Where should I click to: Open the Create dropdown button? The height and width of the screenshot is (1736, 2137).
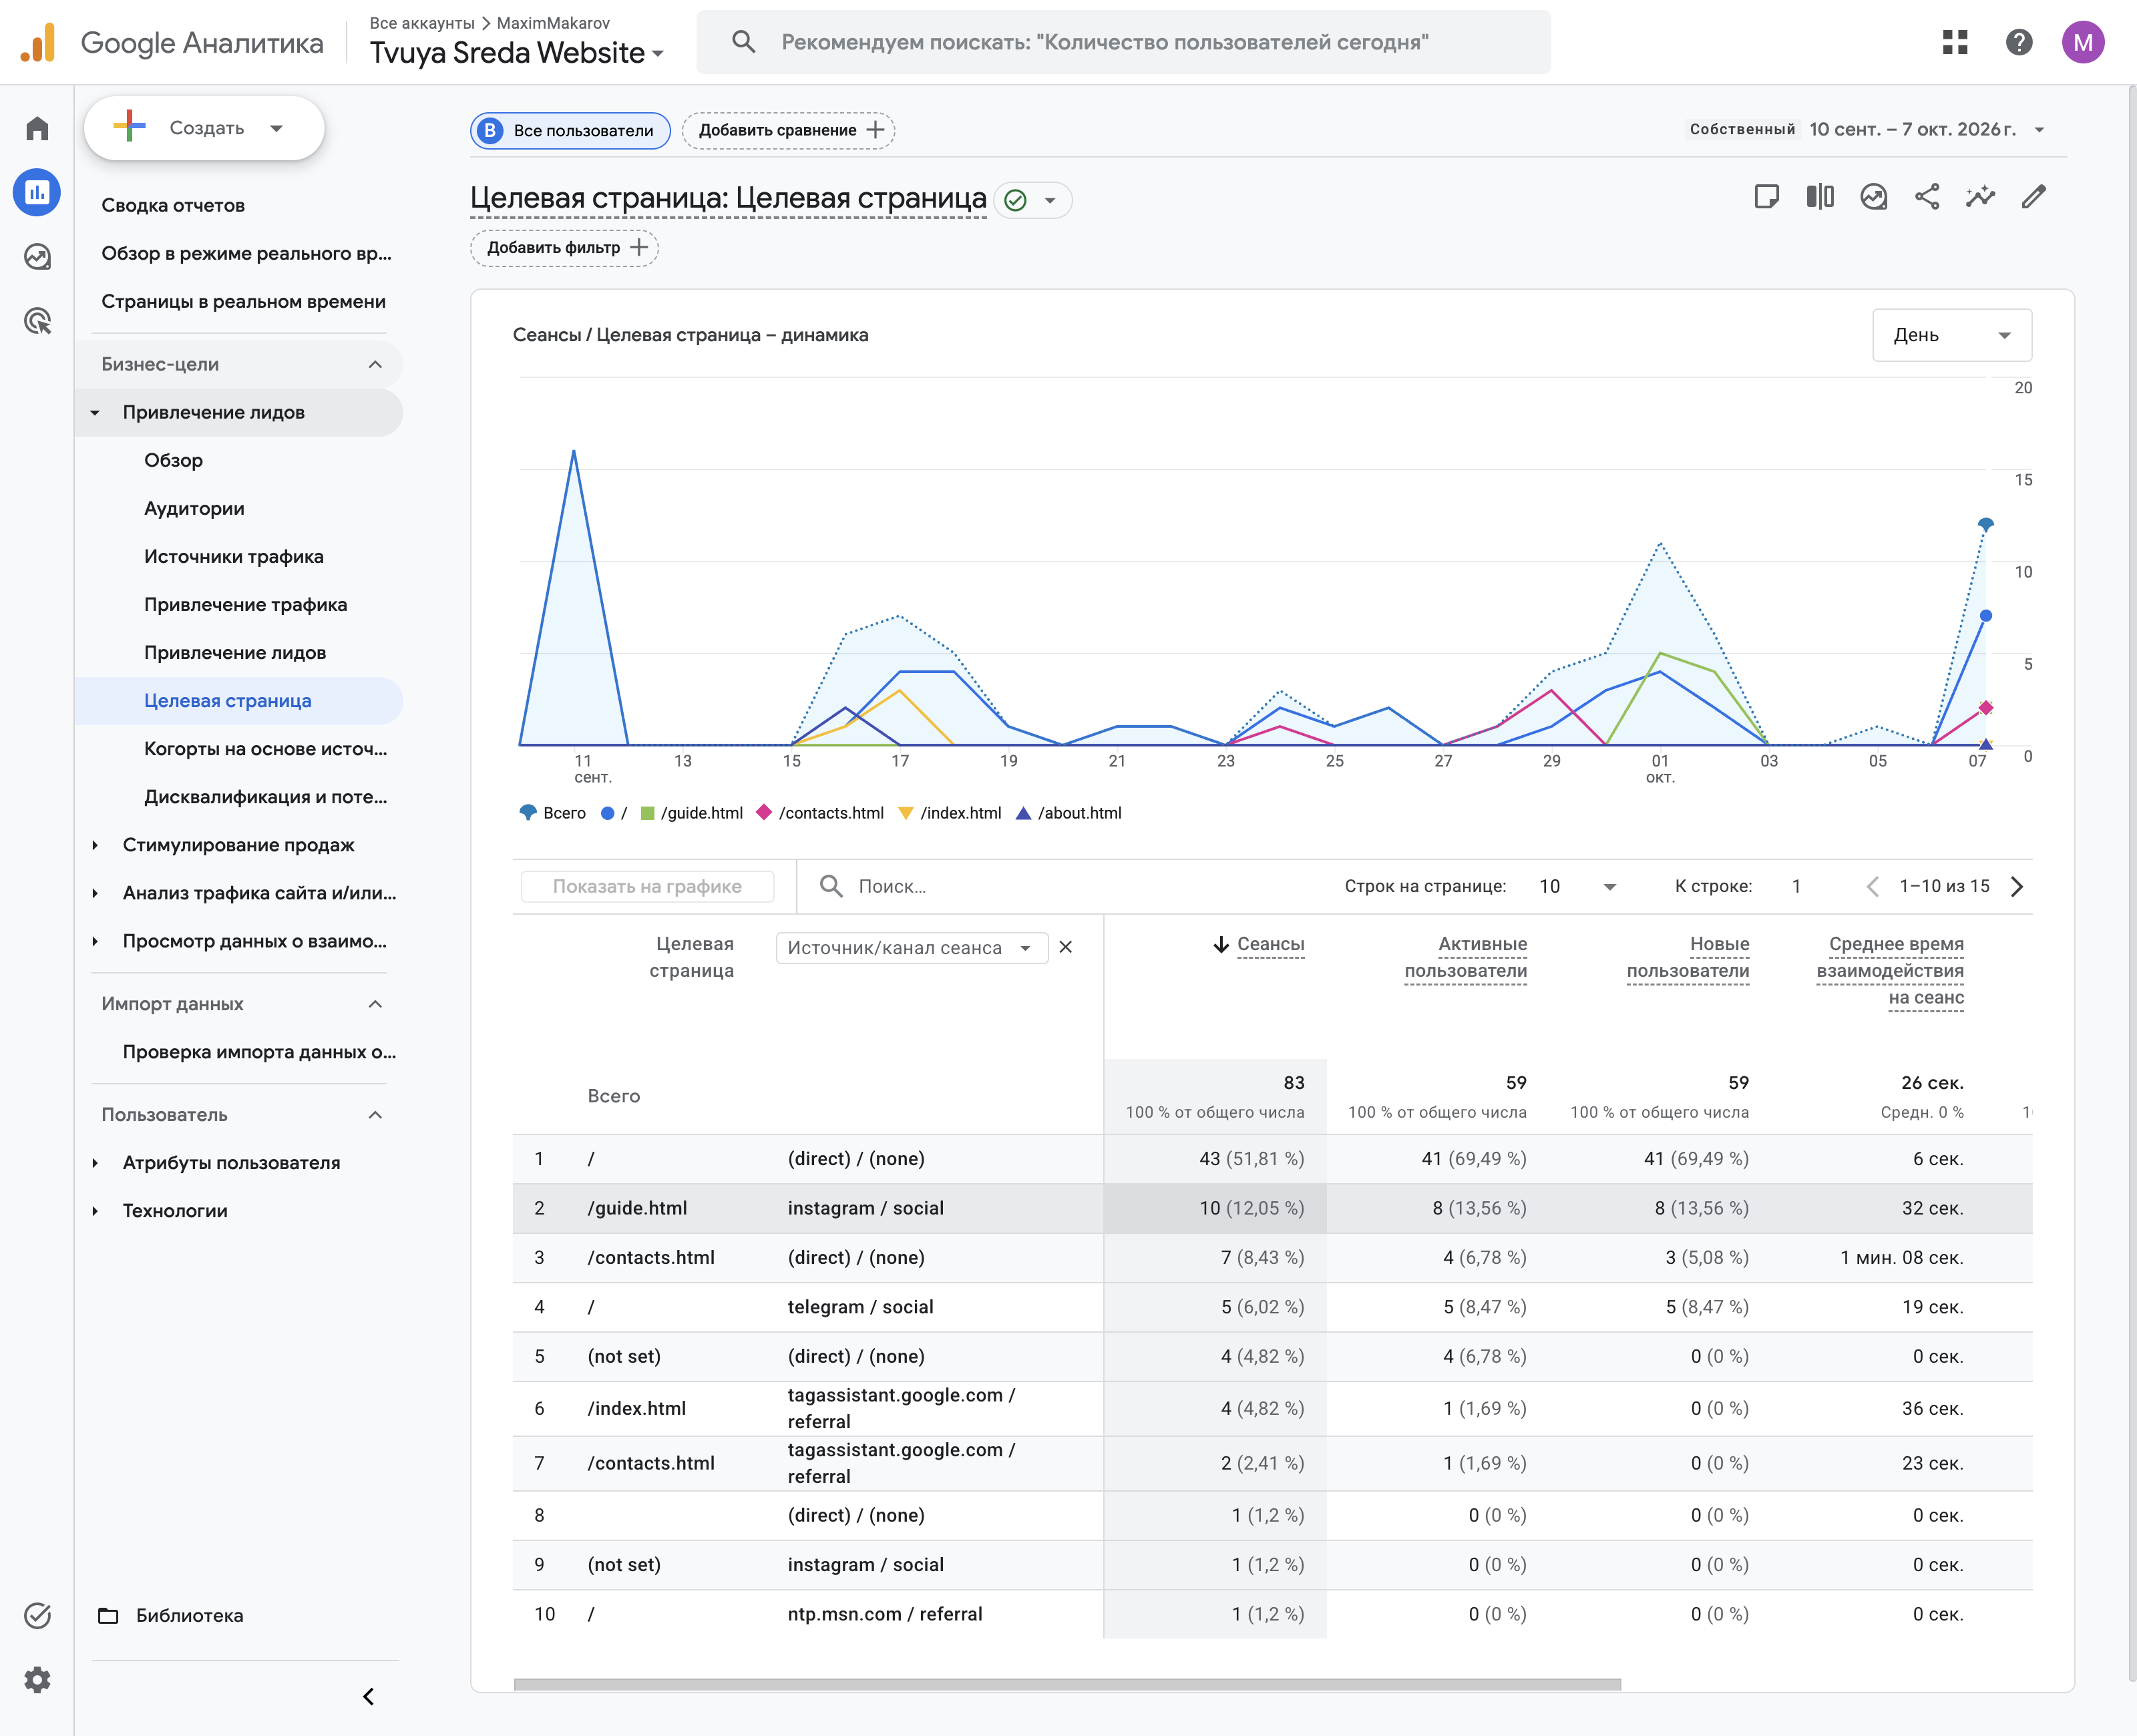(204, 128)
